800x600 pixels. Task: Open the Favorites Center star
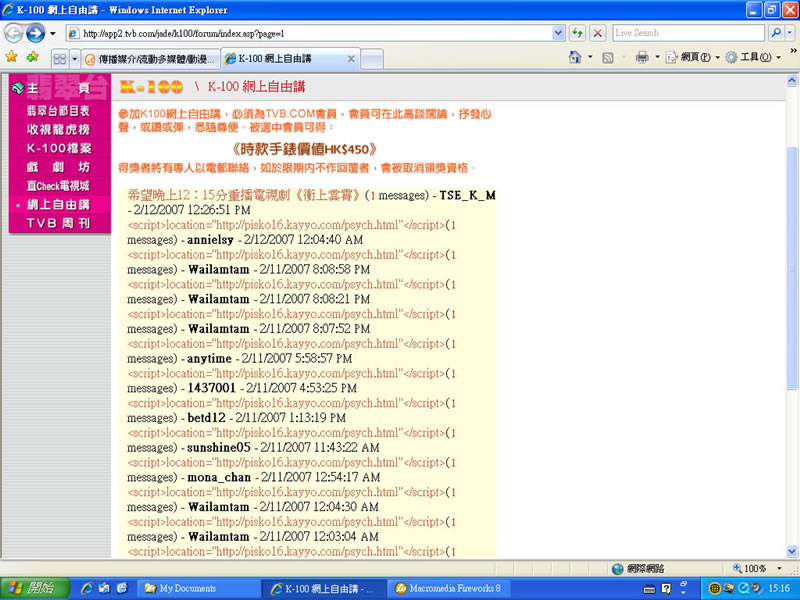[11, 57]
